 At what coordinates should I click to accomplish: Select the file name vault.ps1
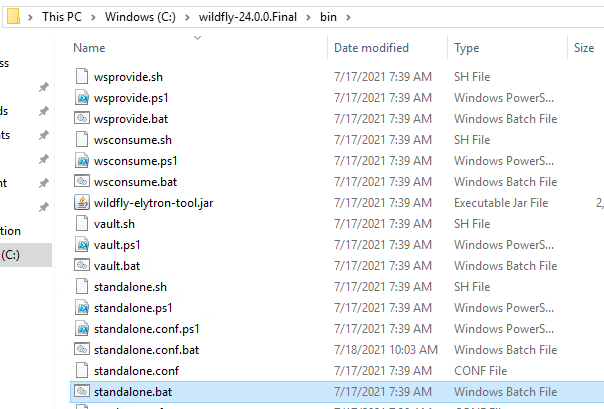[117, 245]
